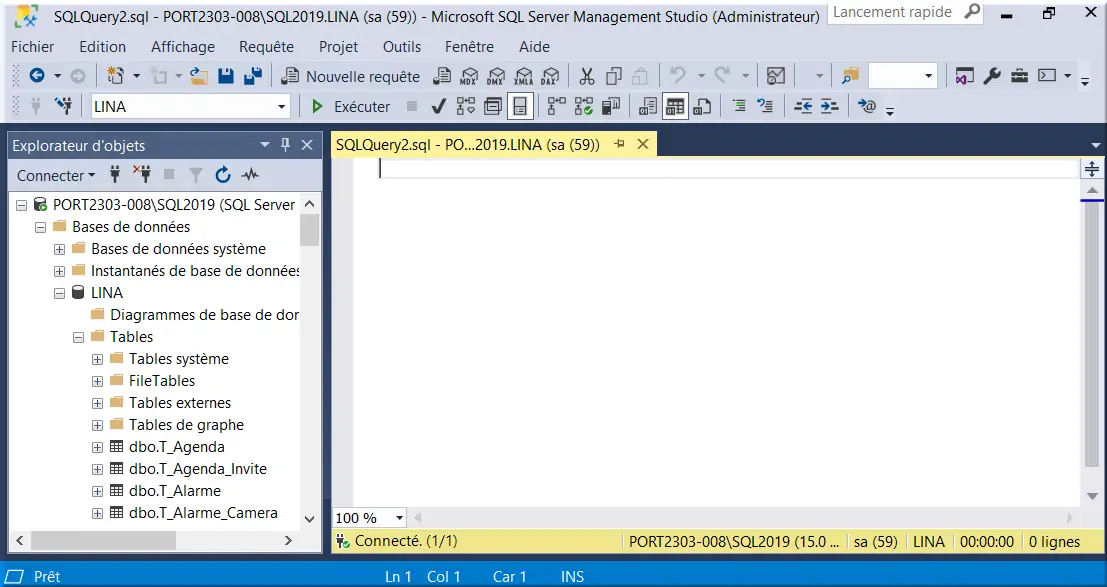The width and height of the screenshot is (1107, 587).
Task: Click the Exécuter button
Action: (x=350, y=106)
